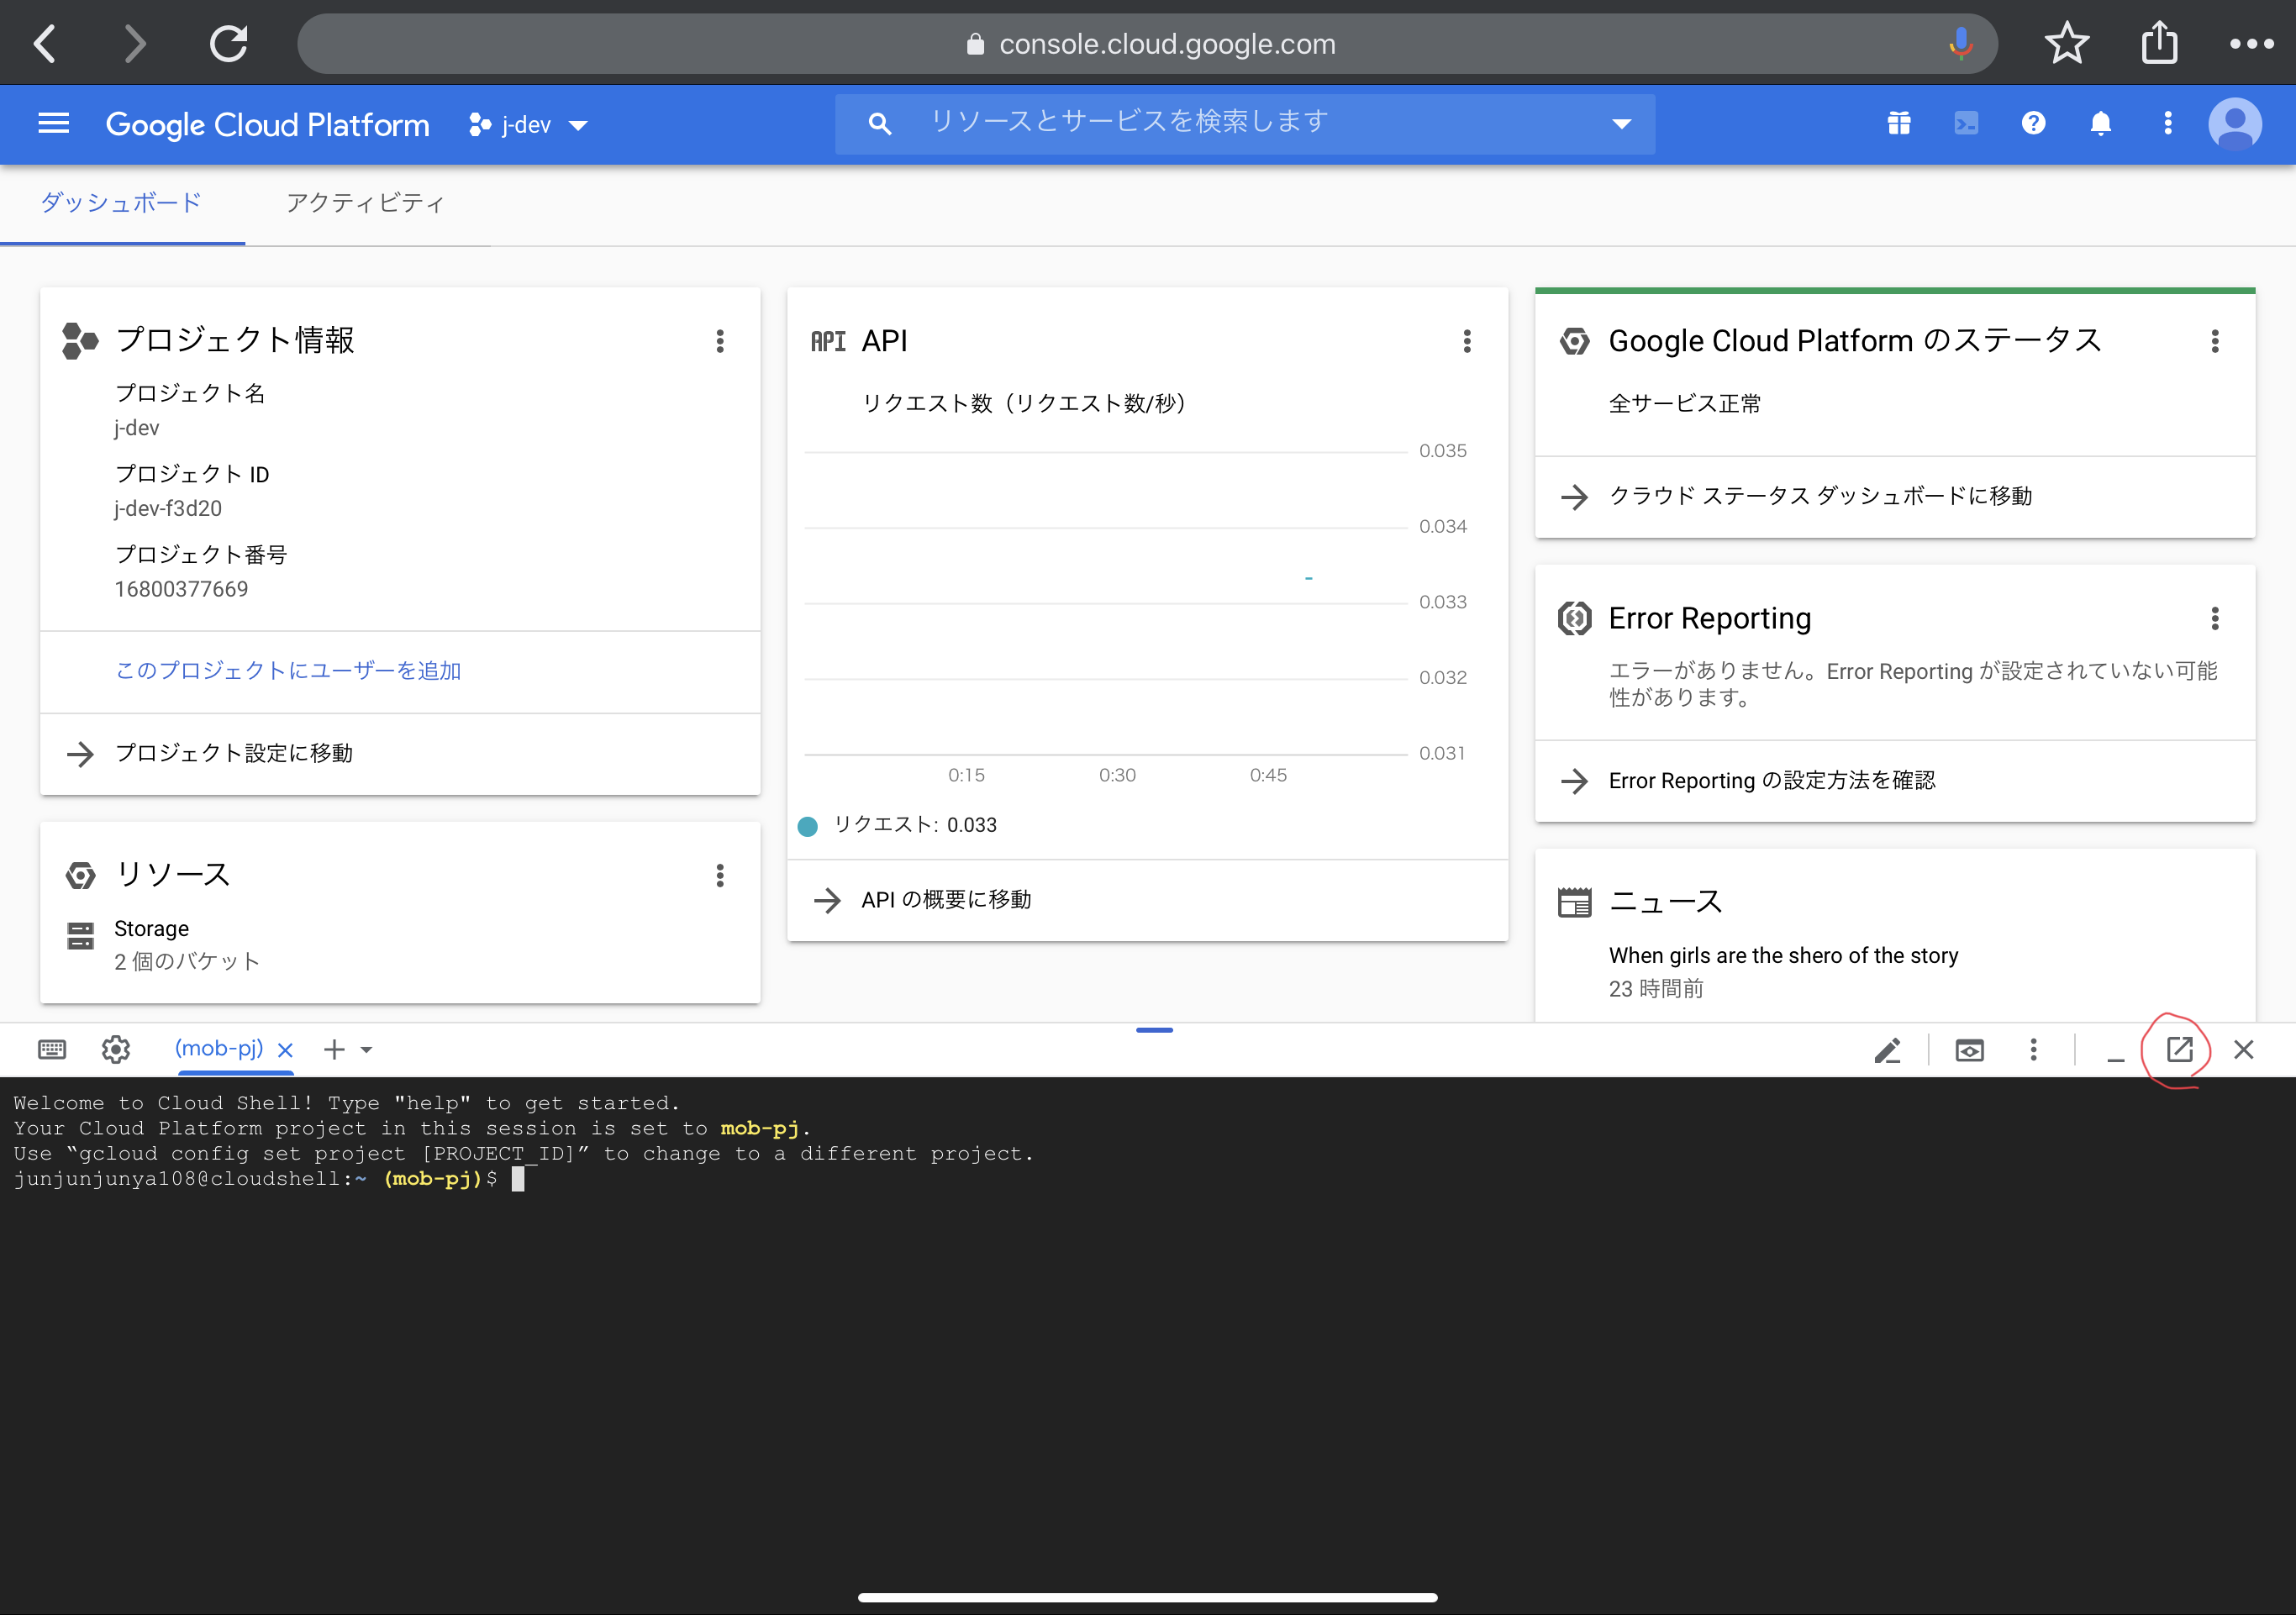Open the header three-dot settings menu
This screenshot has width=2296, height=1615.
pyautogui.click(x=2167, y=124)
